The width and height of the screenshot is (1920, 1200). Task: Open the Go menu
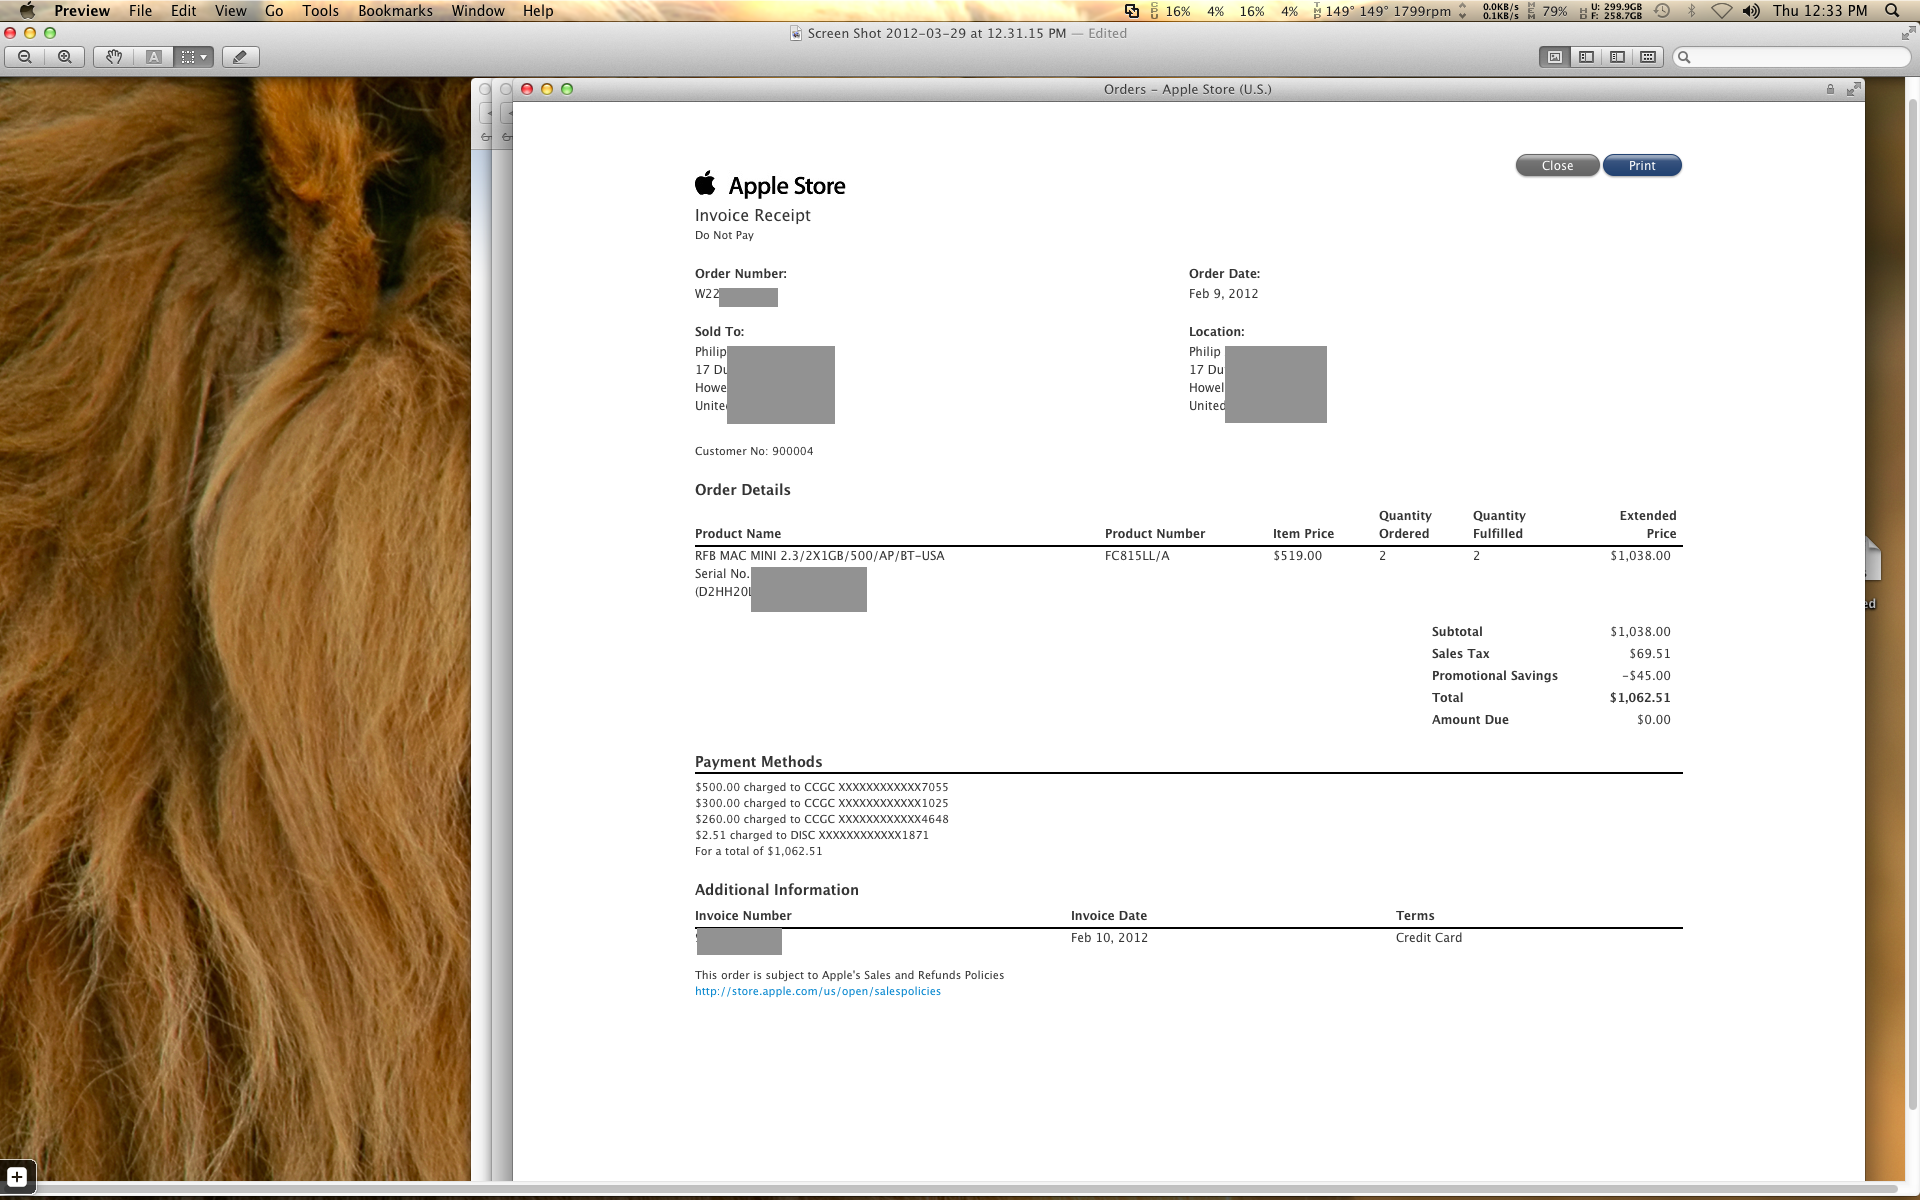click(274, 11)
